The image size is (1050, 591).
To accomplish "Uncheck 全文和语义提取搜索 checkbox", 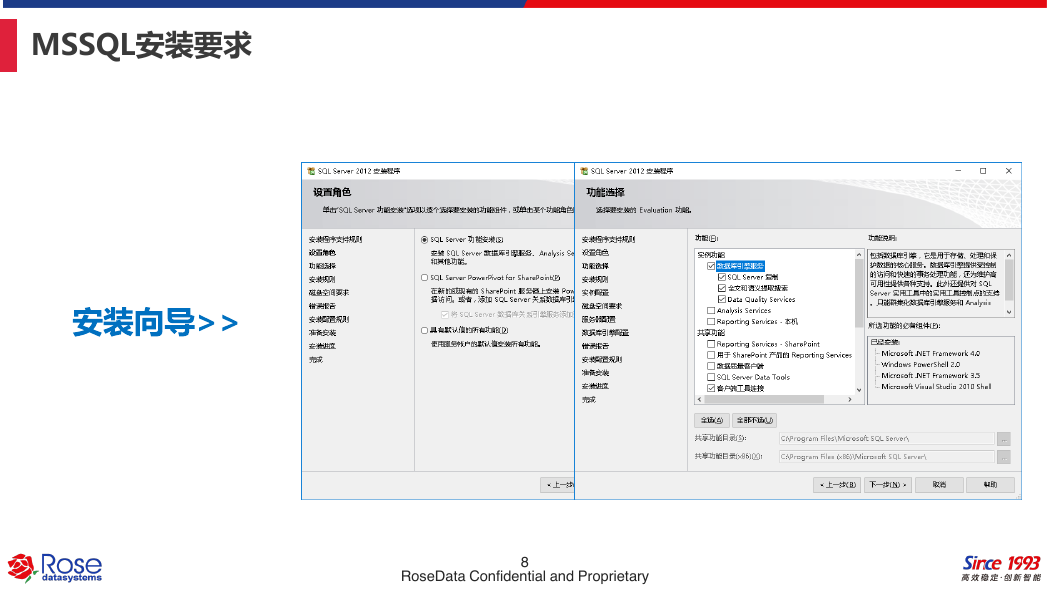I will 722,288.
